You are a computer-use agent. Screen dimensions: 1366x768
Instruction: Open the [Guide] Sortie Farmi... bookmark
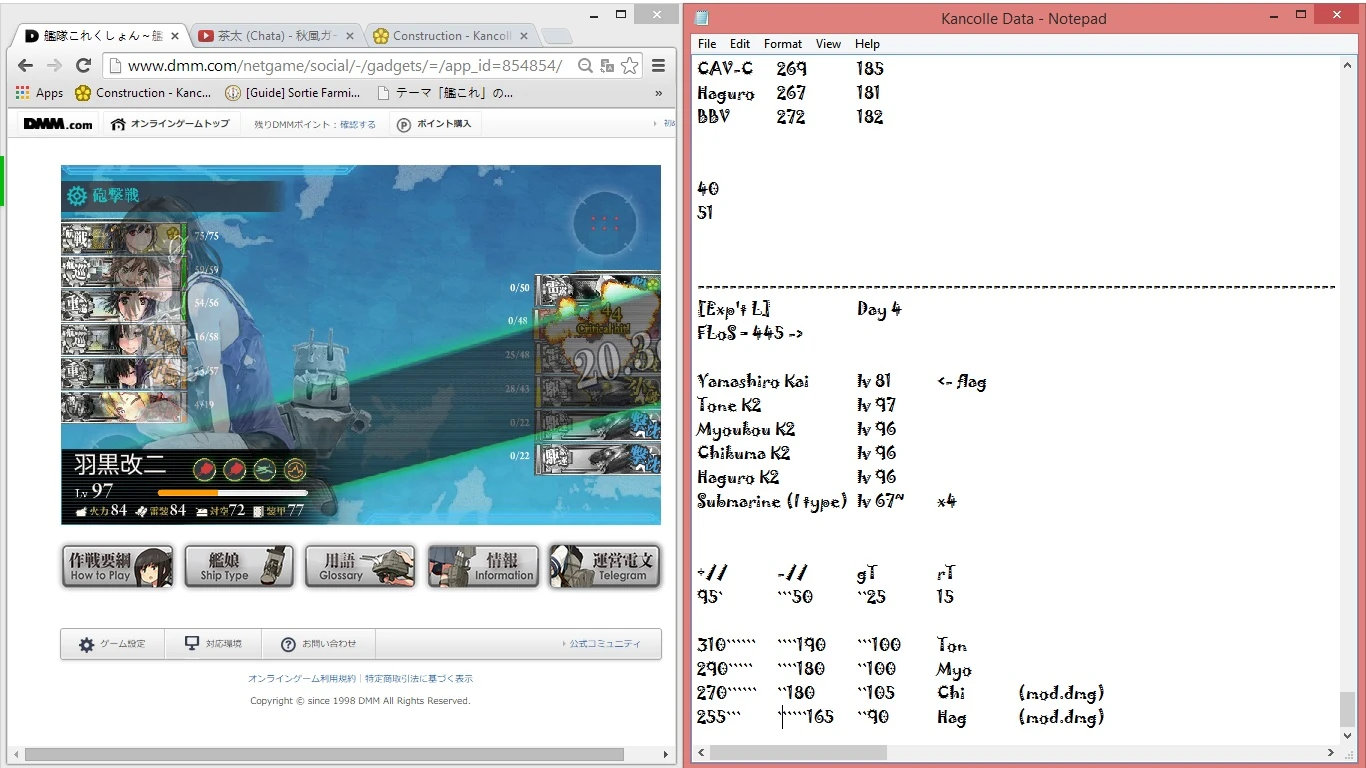[x=293, y=93]
